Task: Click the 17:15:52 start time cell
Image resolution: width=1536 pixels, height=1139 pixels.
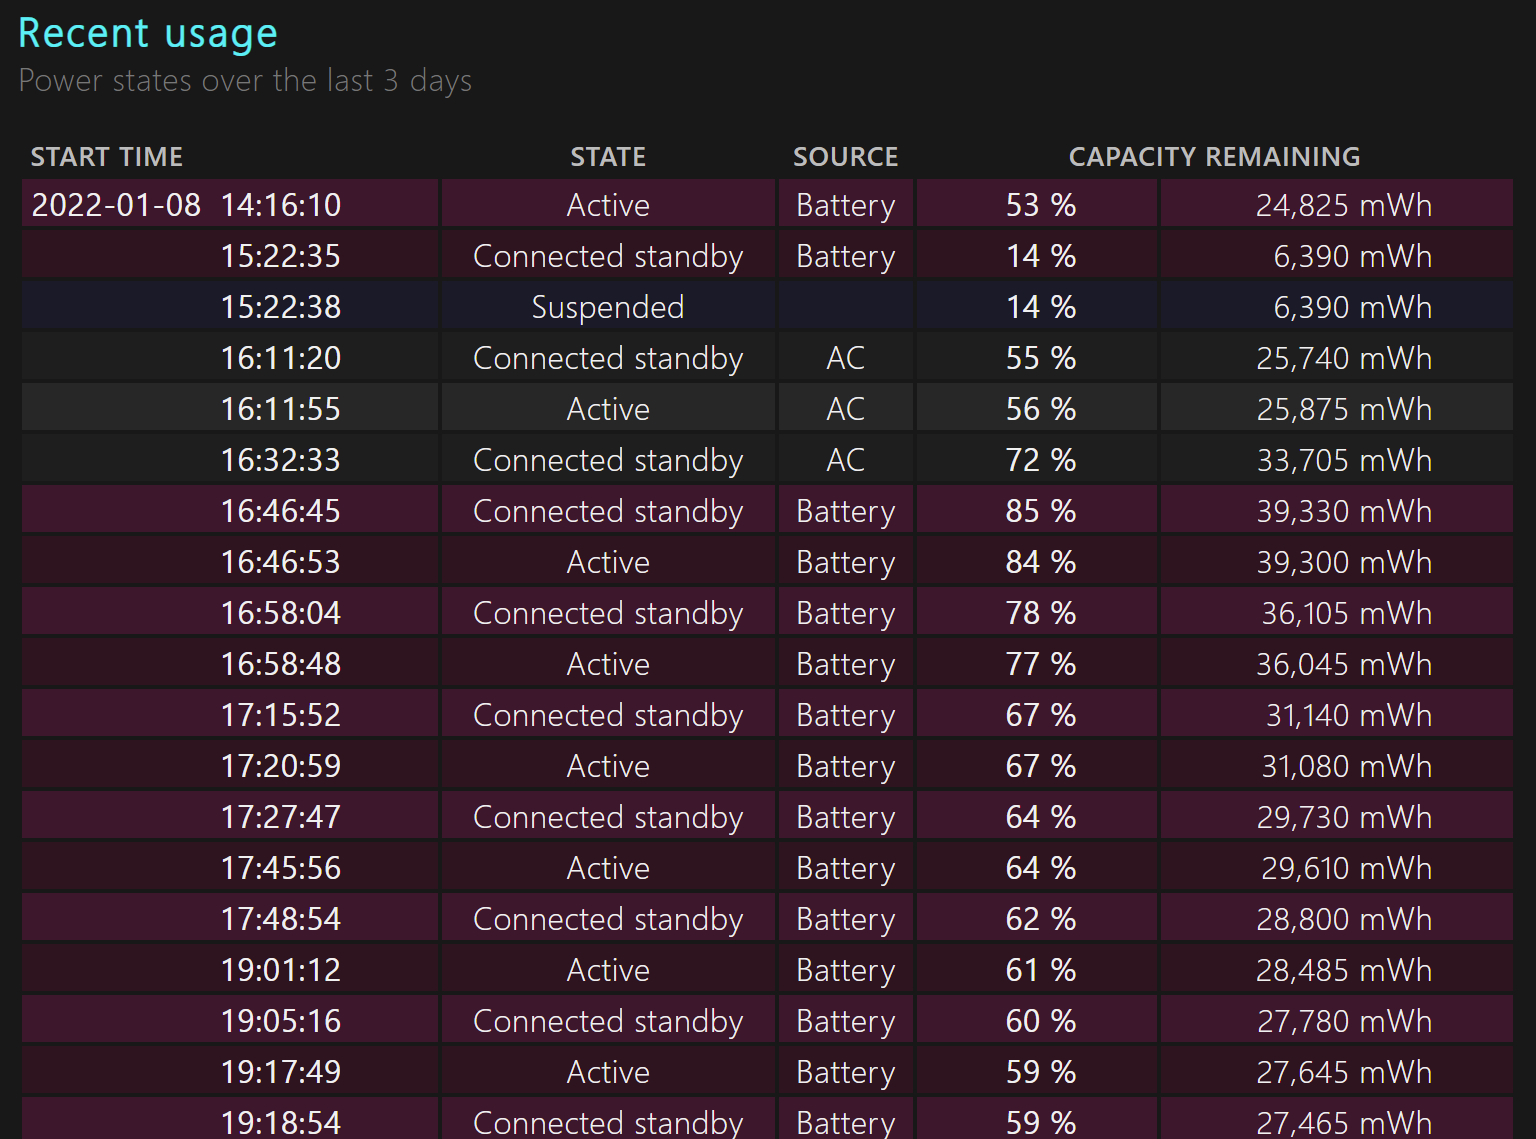Action: click(230, 714)
